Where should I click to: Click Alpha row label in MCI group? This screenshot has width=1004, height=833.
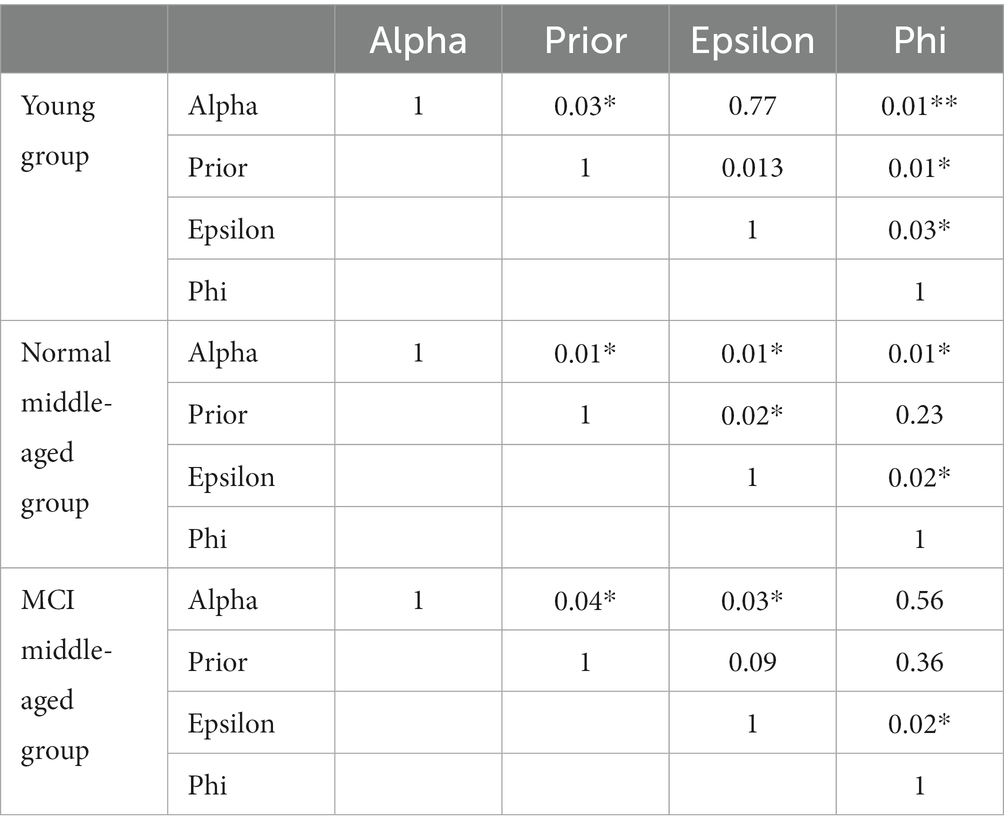[x=223, y=600]
